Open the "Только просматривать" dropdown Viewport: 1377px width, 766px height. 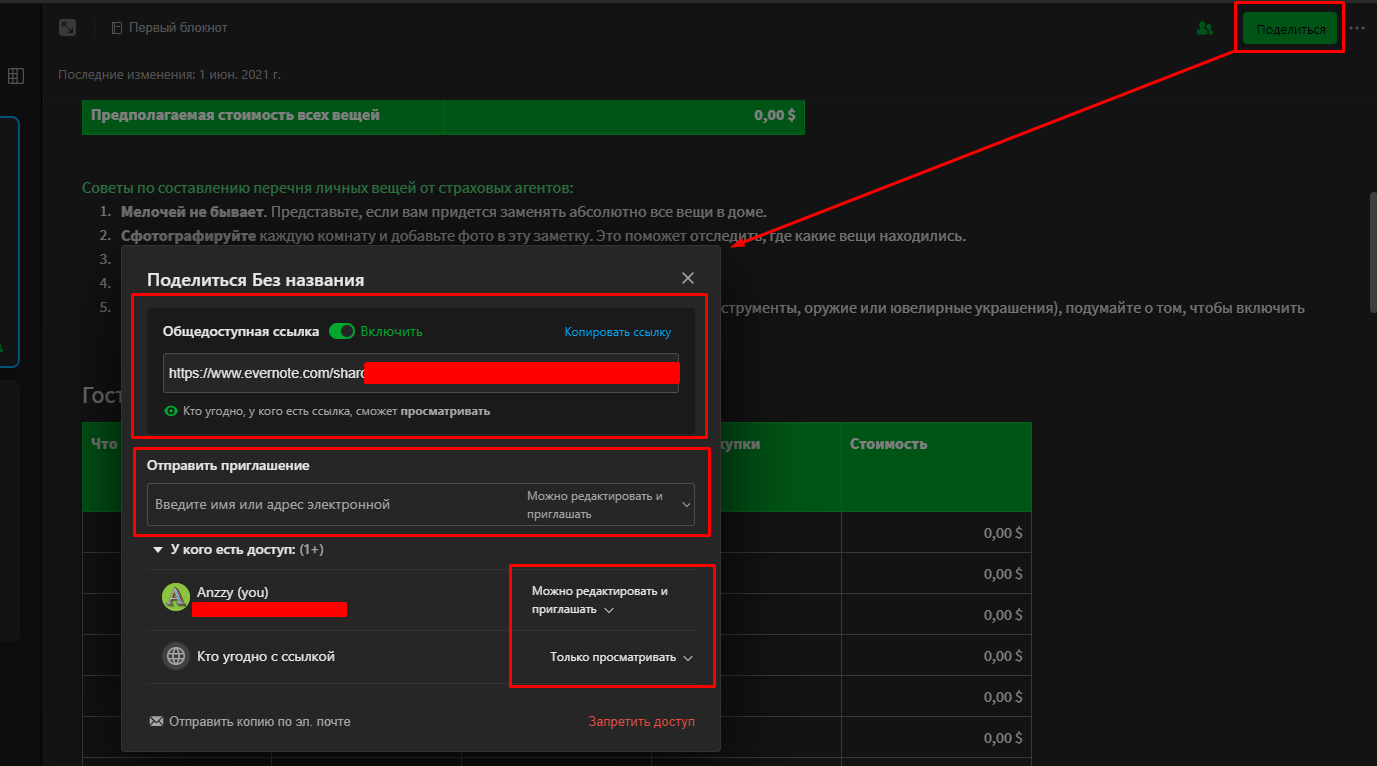(618, 657)
